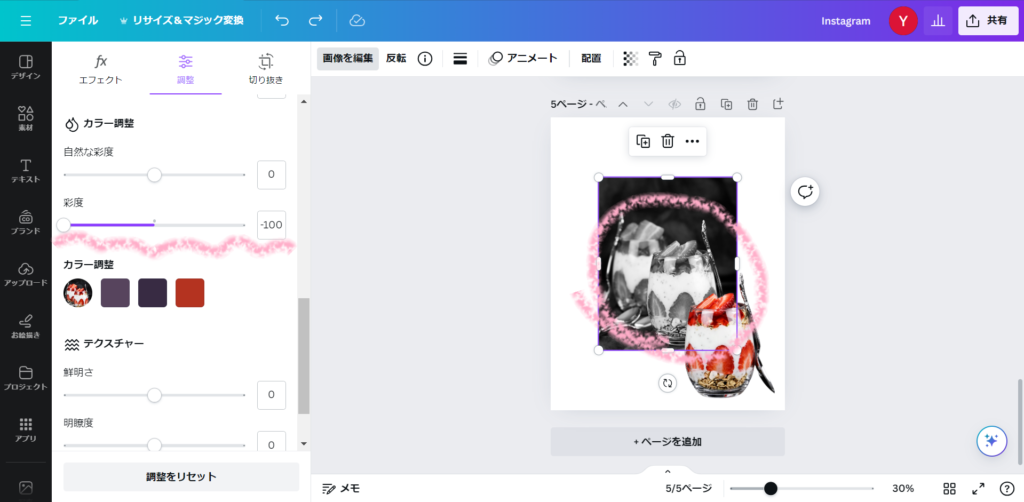The width and height of the screenshot is (1024, 502).
Task: Open the floating more options dots
Action: click(692, 142)
